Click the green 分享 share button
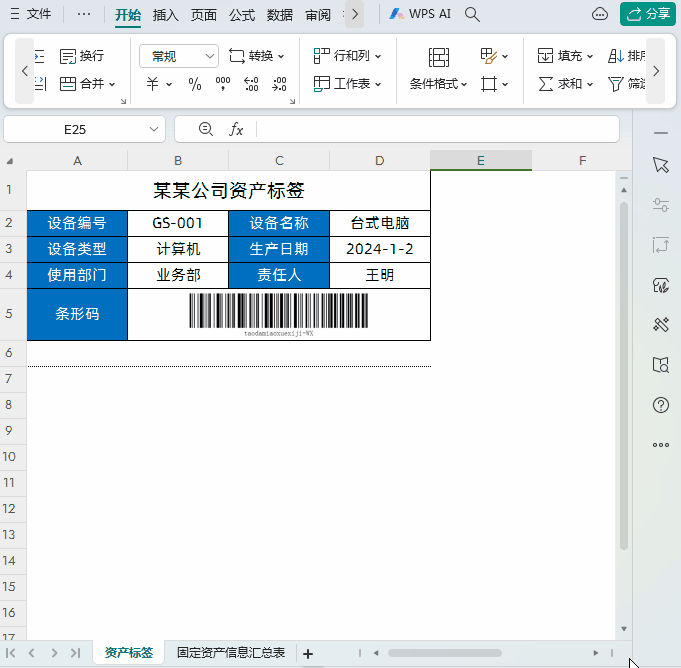The width and height of the screenshot is (681, 668). point(648,14)
